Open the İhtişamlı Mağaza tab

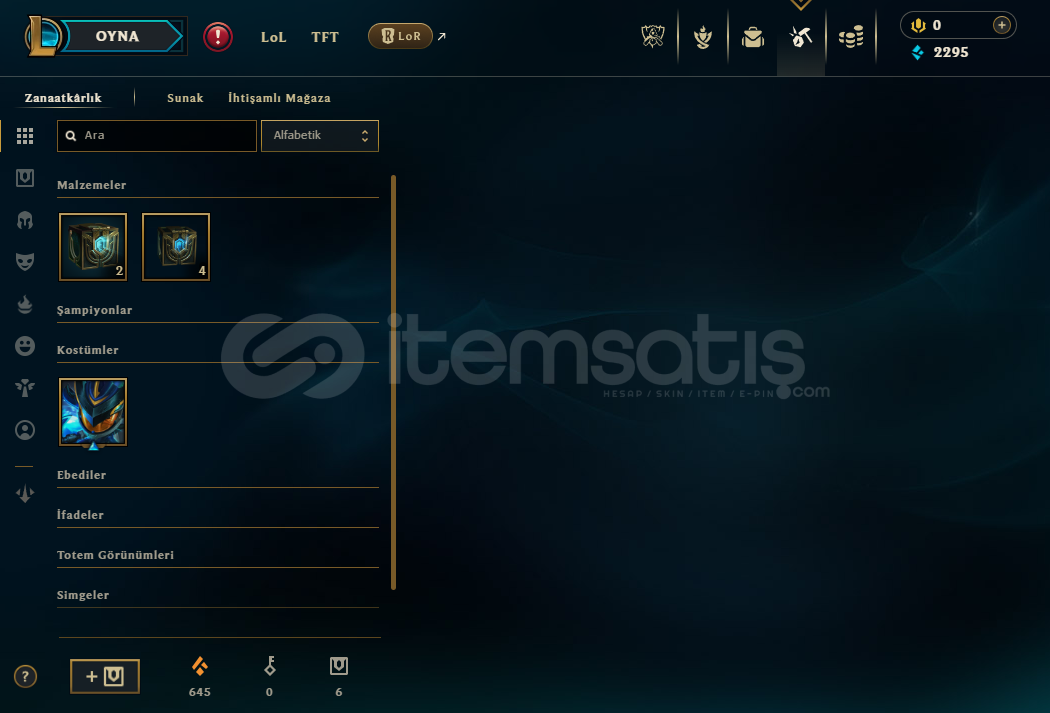point(279,98)
